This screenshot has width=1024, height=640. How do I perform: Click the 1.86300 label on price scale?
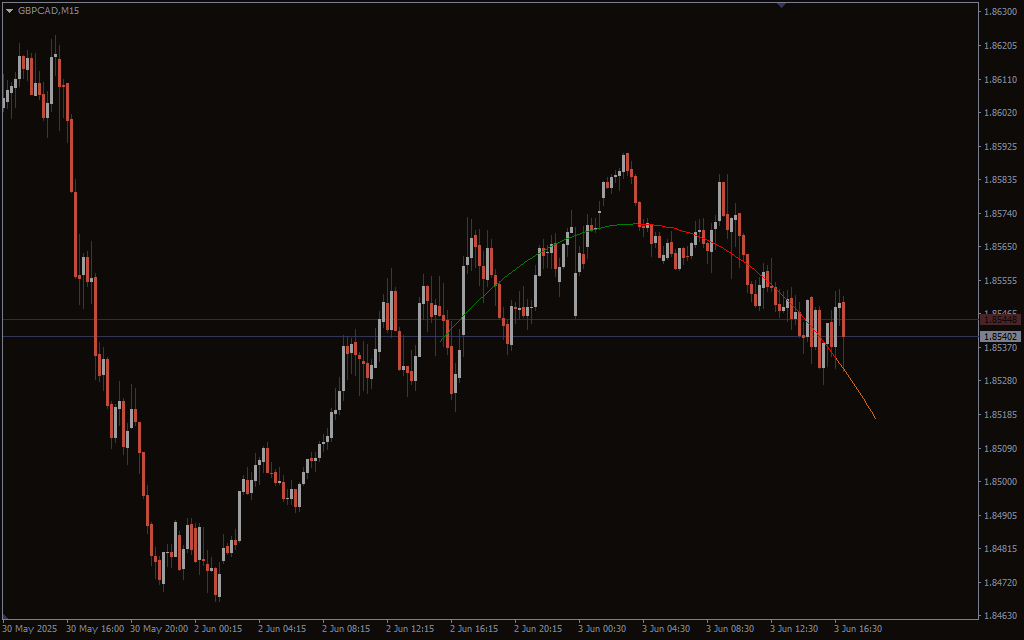coord(1000,12)
